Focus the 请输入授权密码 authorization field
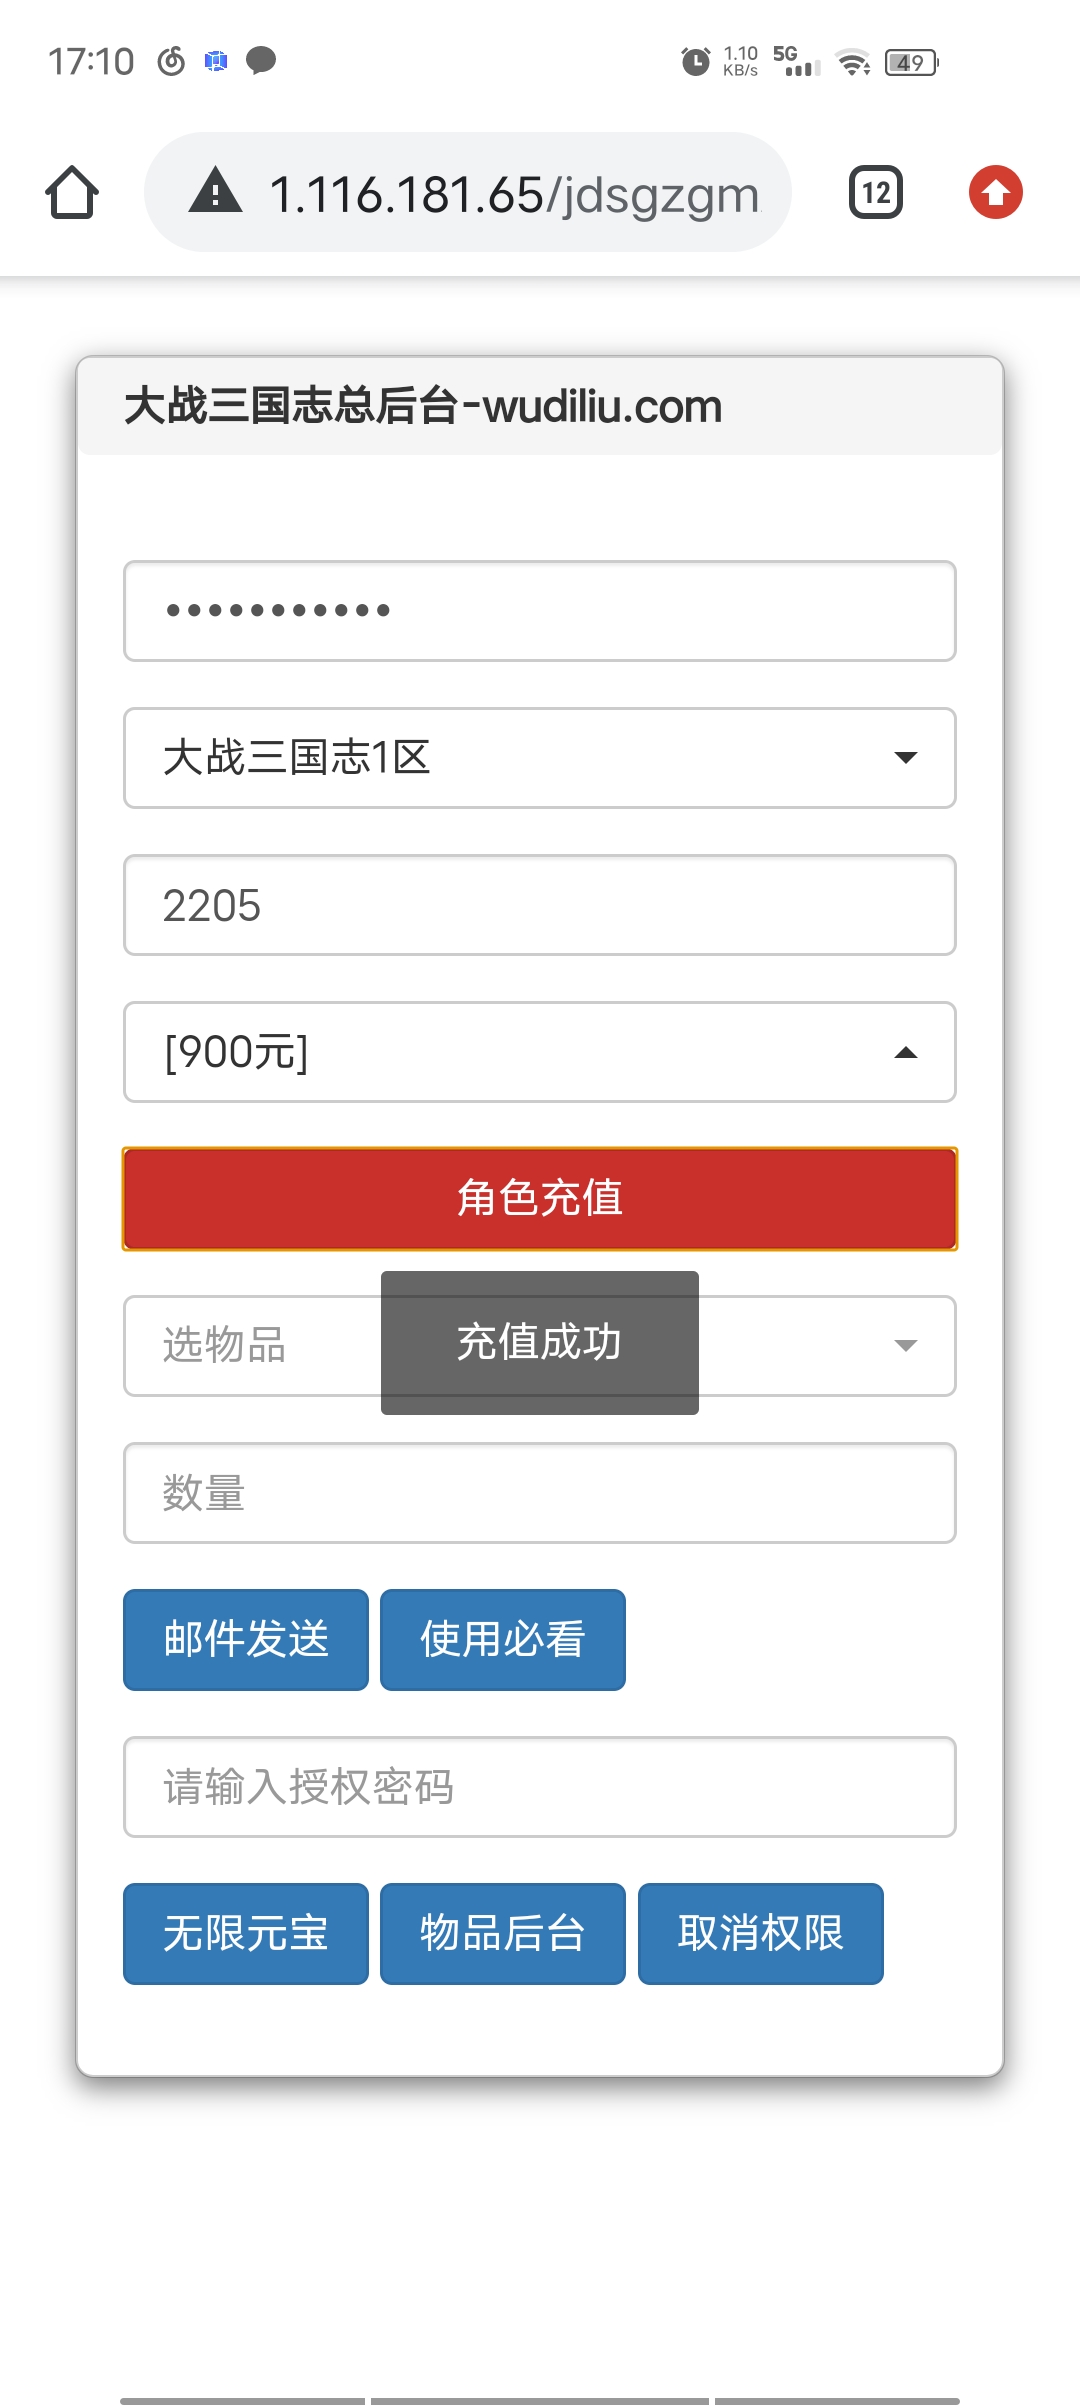The image size is (1080, 2408). (x=540, y=1787)
